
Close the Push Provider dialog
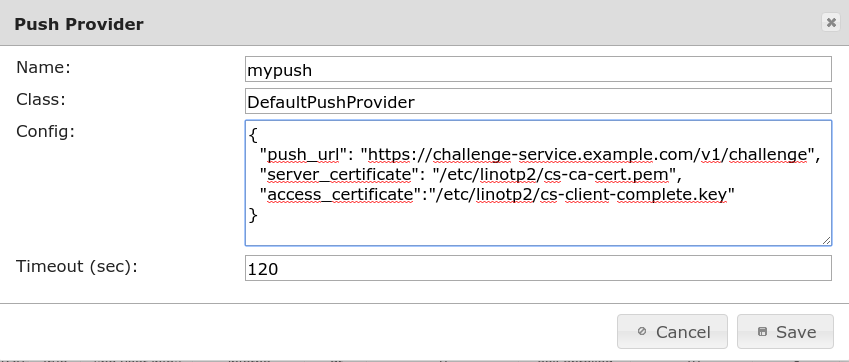point(831,22)
